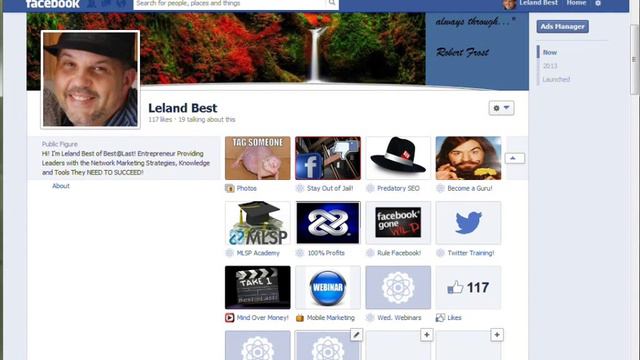
Task: Go to Home in top bar
Action: pyautogui.click(x=576, y=3)
